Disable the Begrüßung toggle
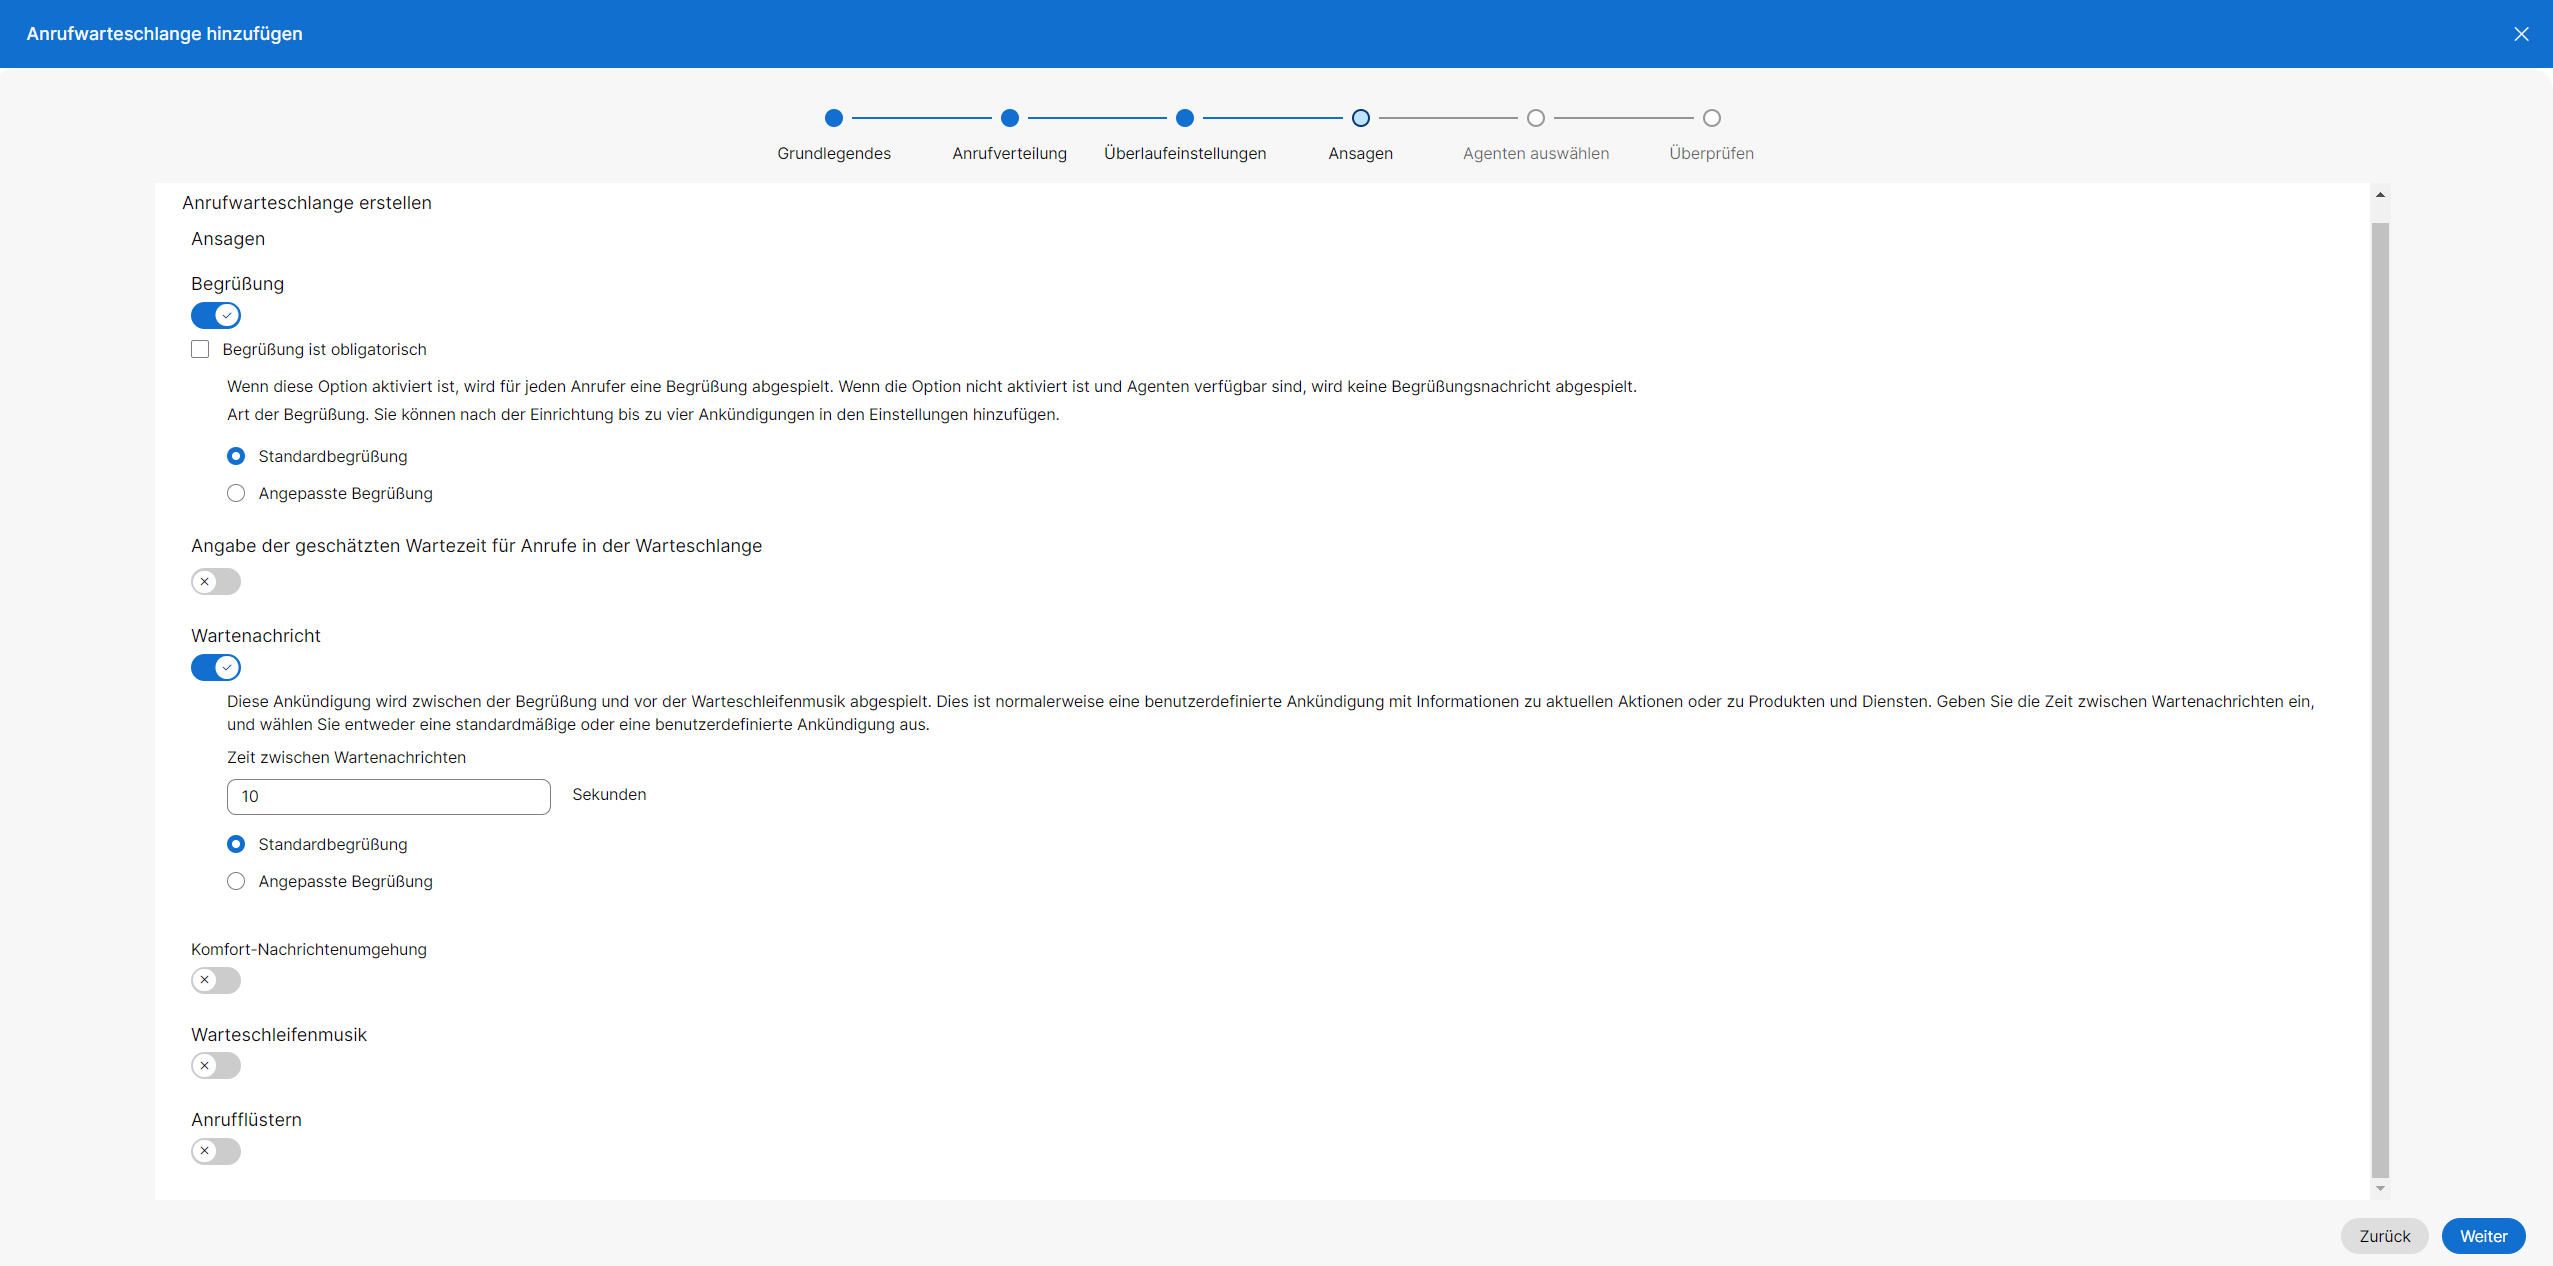 pos(216,316)
